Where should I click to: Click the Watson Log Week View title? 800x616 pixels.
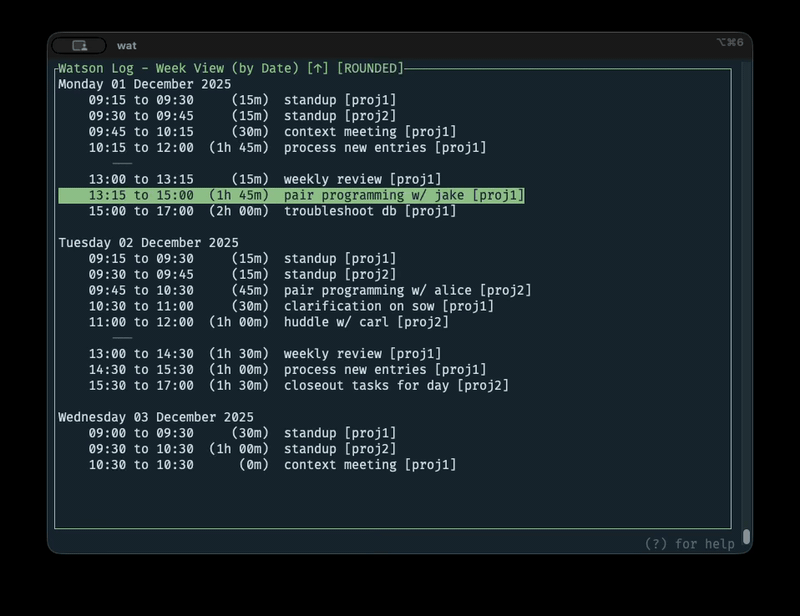(x=178, y=68)
